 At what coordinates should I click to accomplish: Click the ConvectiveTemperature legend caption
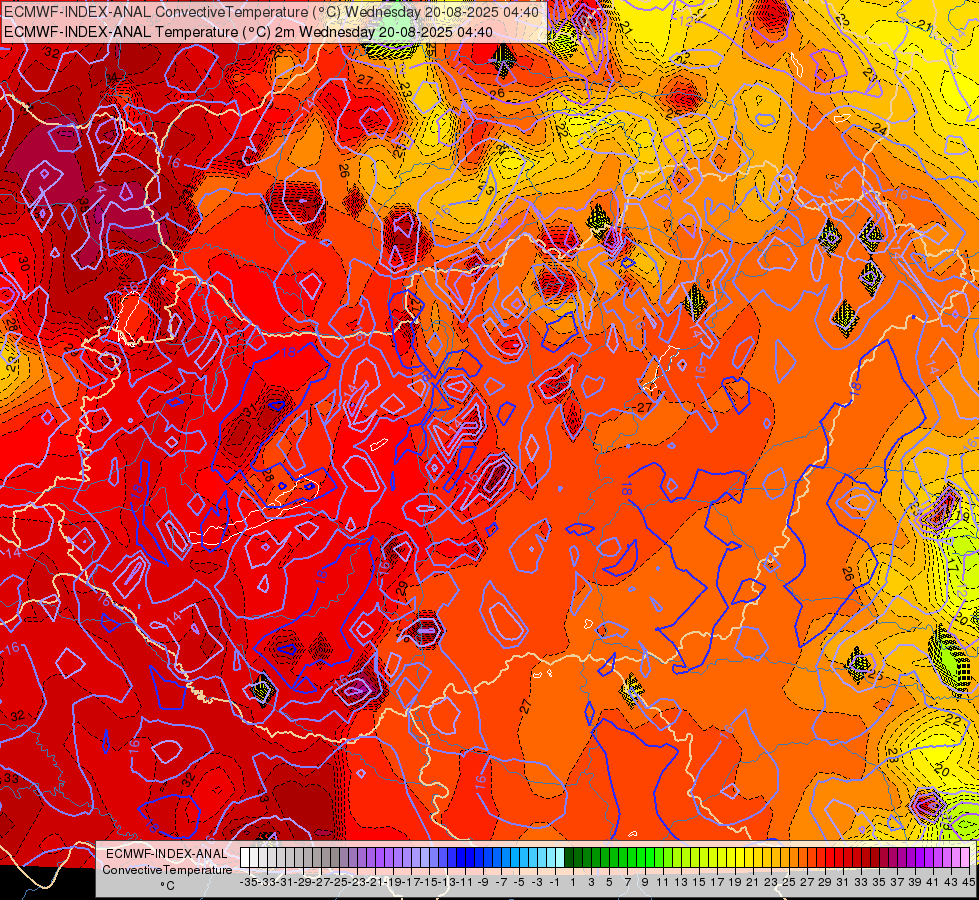pyautogui.click(x=167, y=870)
